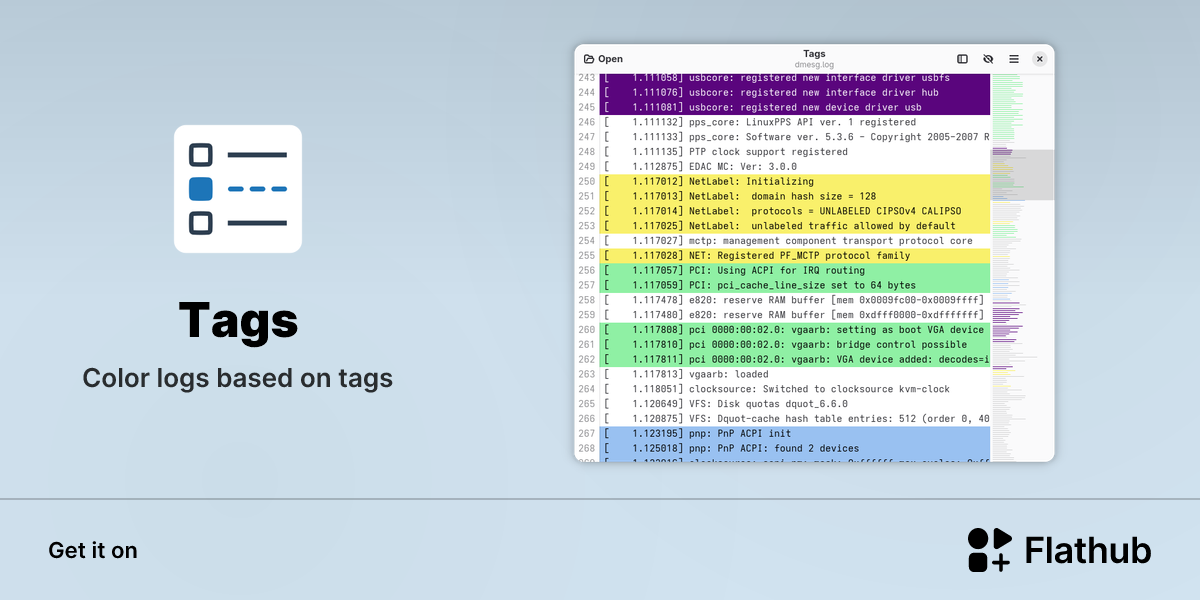Select blue pnp: PnP ACPI init line
This screenshot has height=600, width=1200.
pos(795,433)
